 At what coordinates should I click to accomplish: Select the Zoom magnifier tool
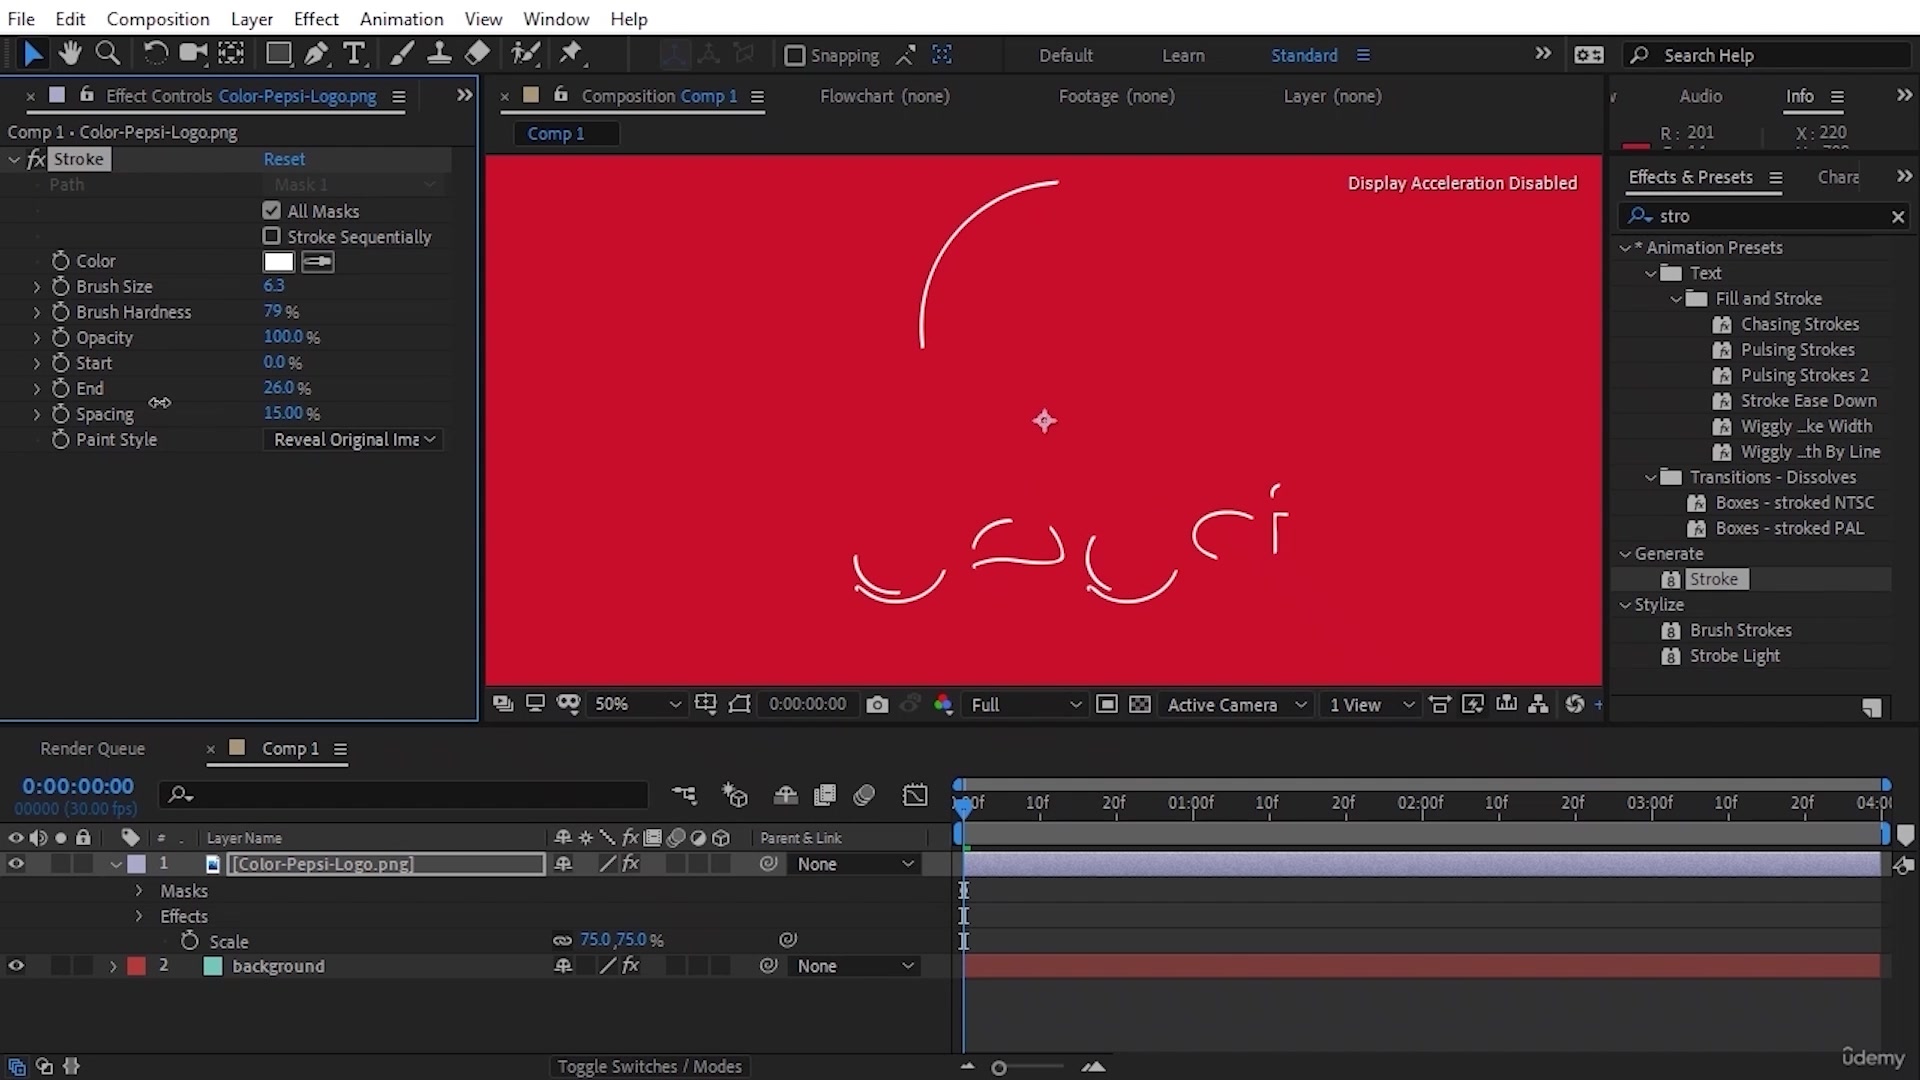pyautogui.click(x=108, y=54)
